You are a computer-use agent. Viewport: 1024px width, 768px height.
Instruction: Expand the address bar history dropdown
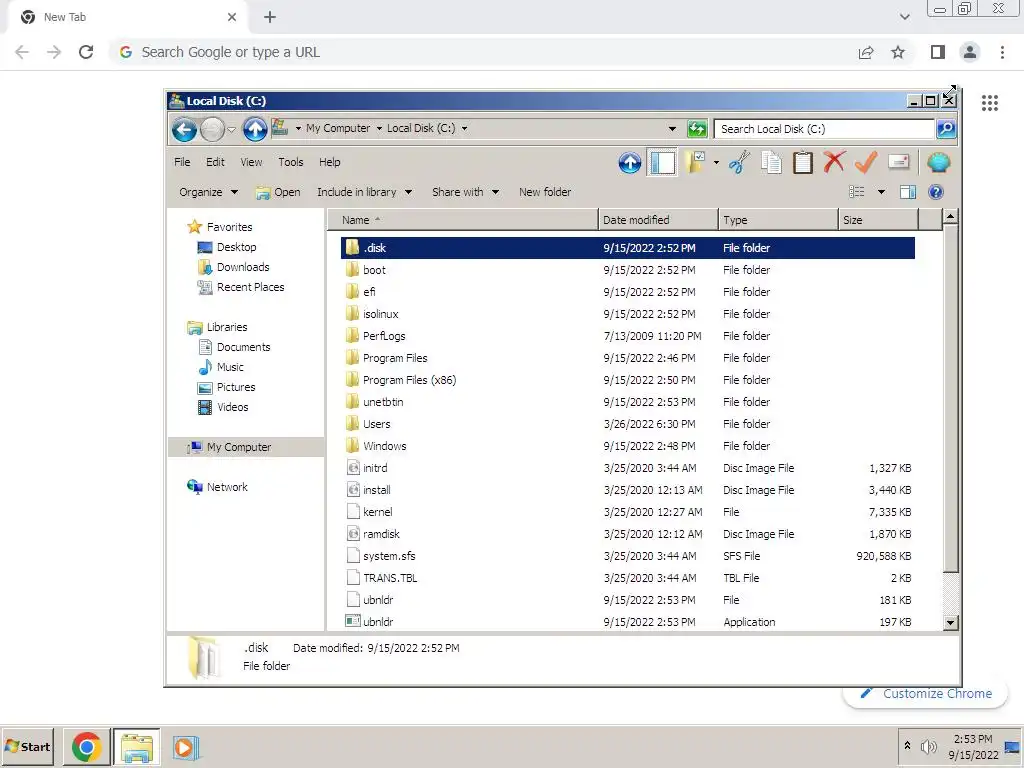[x=672, y=129]
